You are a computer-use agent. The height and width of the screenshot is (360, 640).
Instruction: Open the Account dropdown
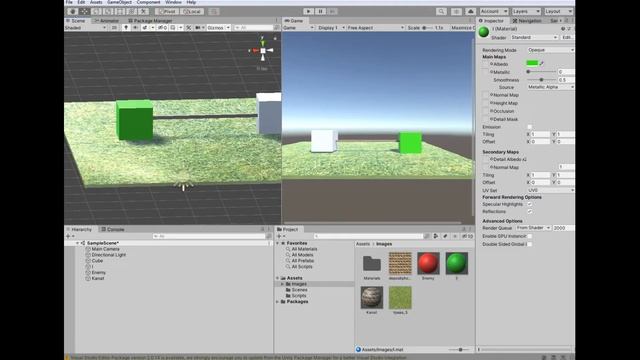[493, 11]
